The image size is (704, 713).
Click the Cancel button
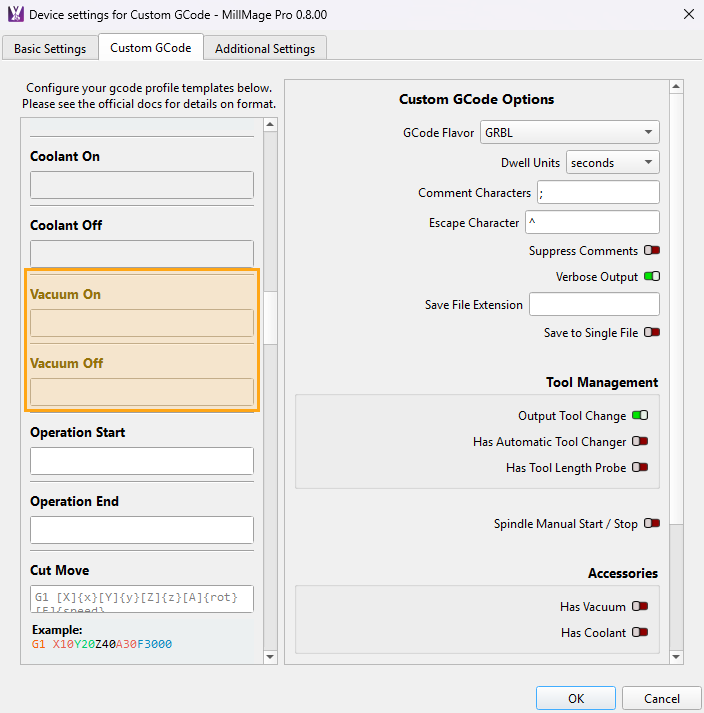[x=661, y=698]
